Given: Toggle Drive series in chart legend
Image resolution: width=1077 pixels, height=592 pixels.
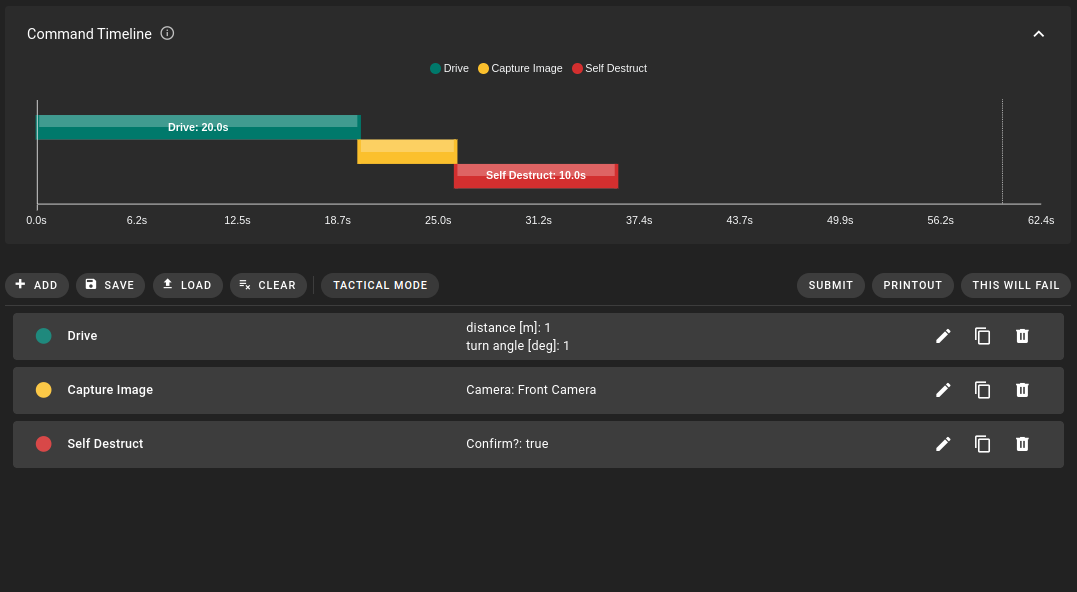Looking at the screenshot, I should click(x=449, y=68).
